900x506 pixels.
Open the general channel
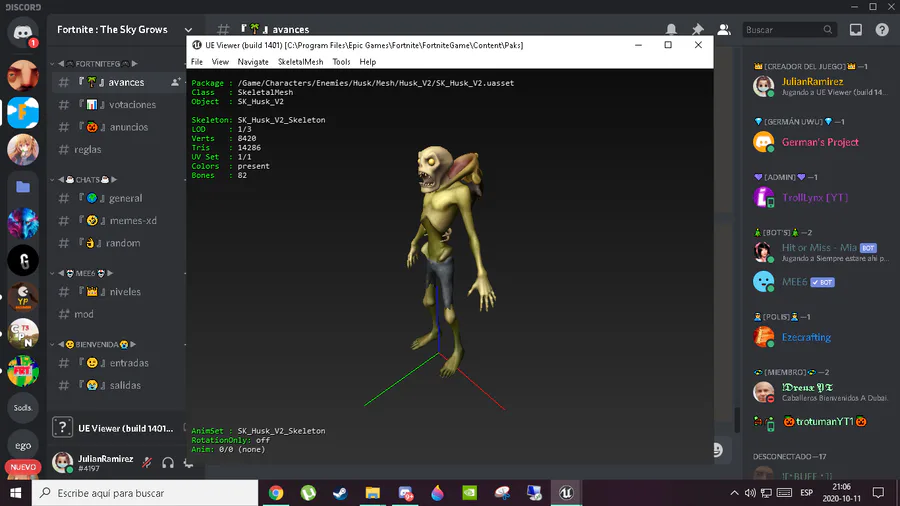click(x=118, y=198)
